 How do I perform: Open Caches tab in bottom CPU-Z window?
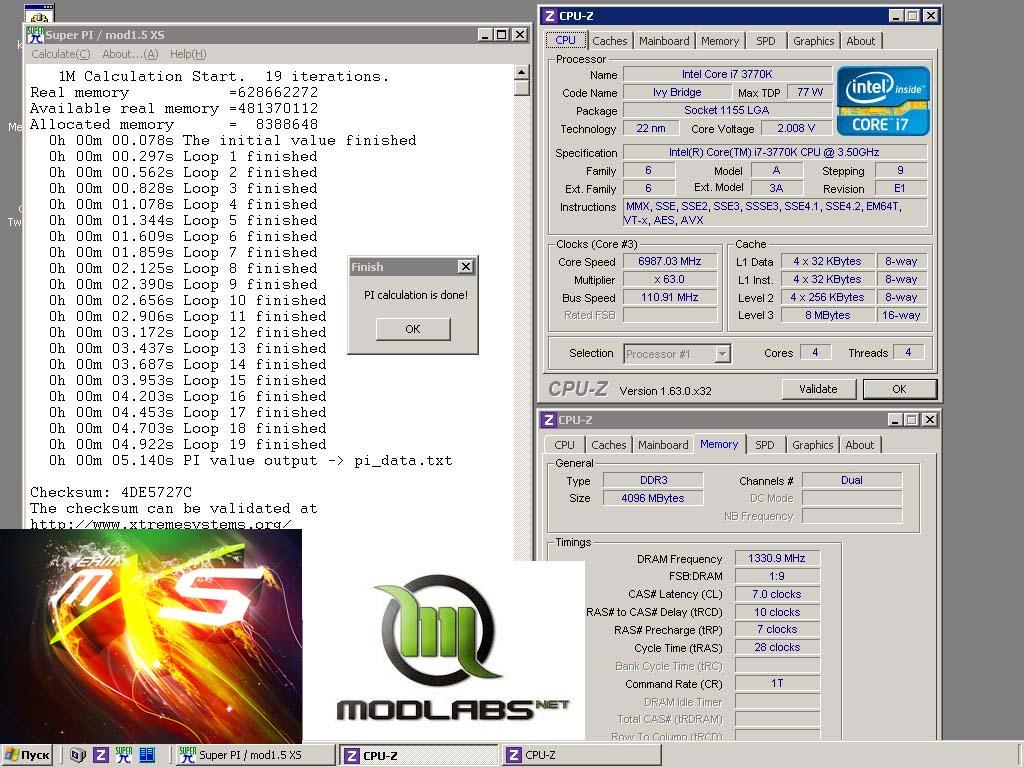(608, 445)
